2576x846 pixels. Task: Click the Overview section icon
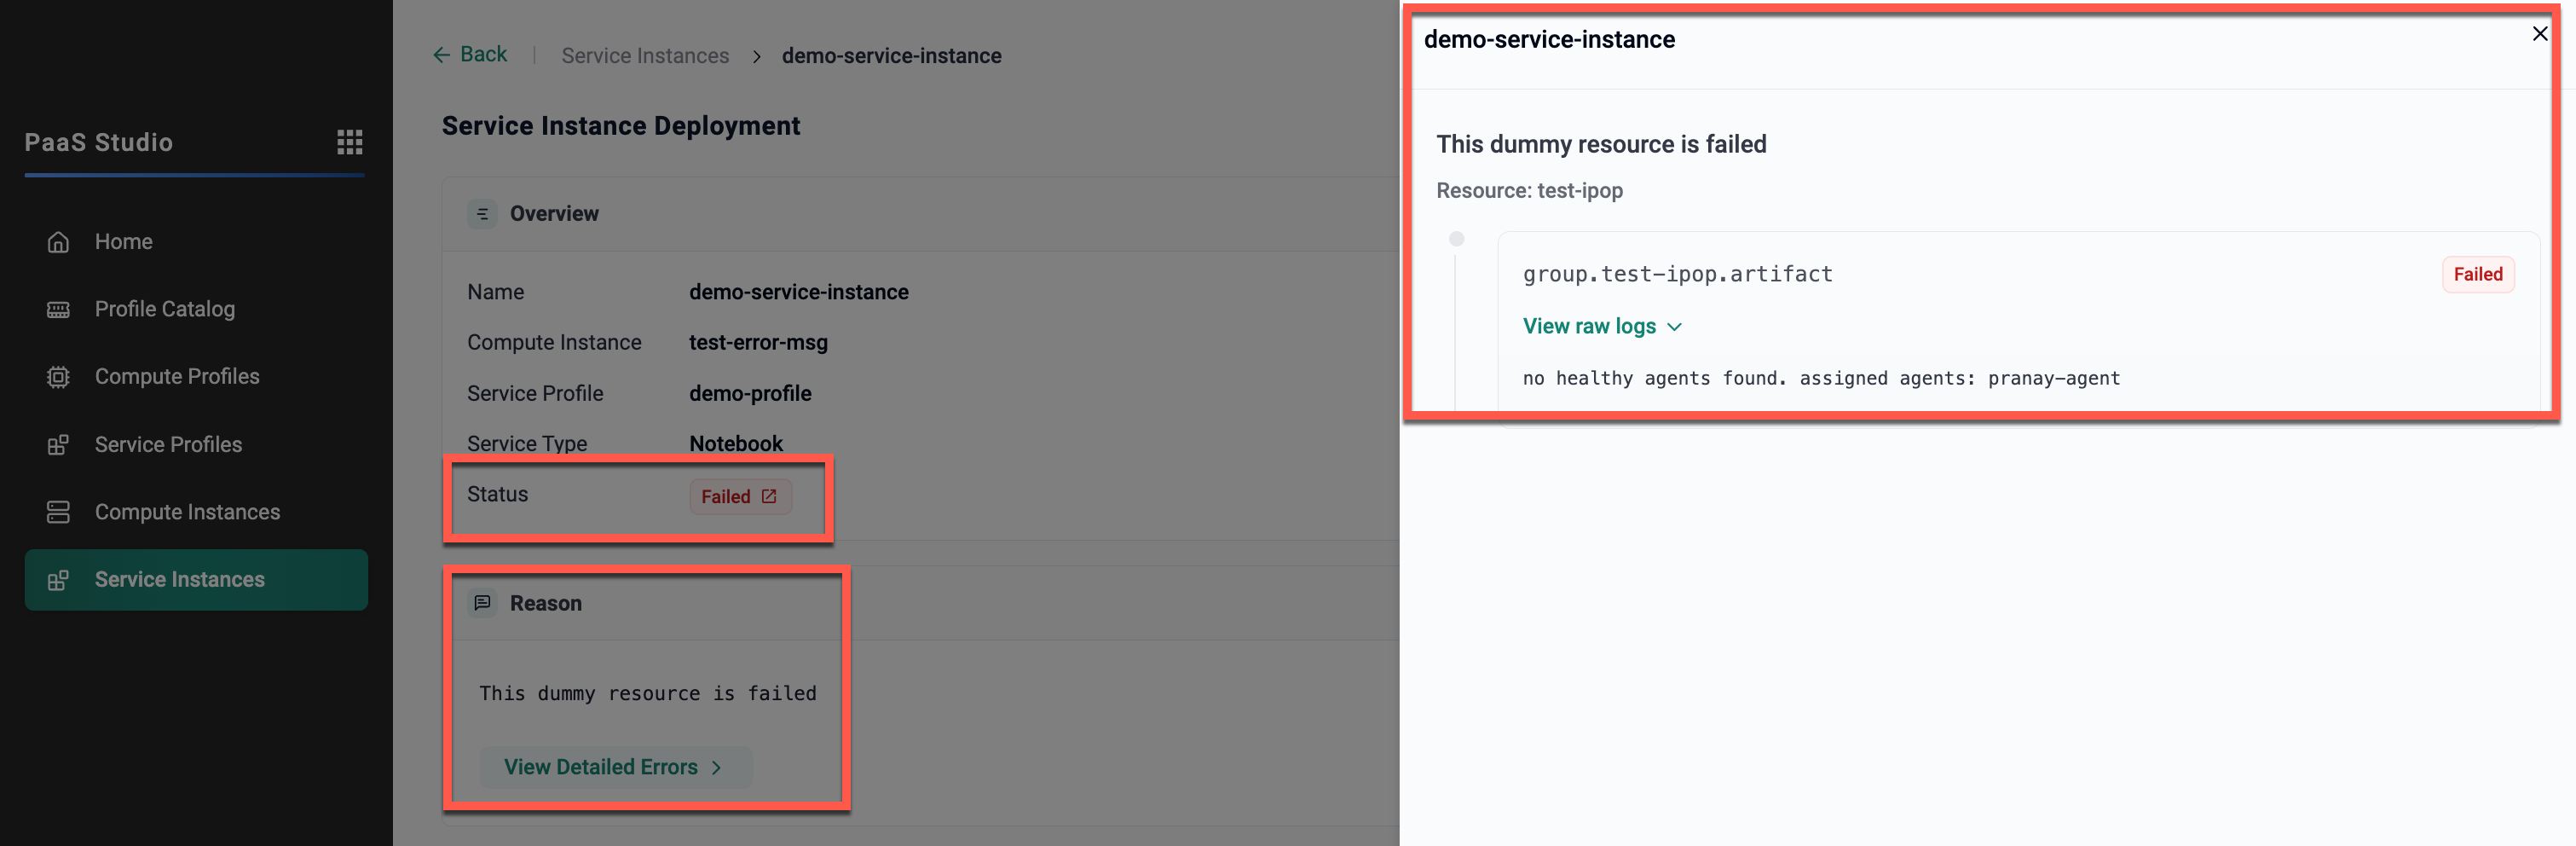(482, 214)
